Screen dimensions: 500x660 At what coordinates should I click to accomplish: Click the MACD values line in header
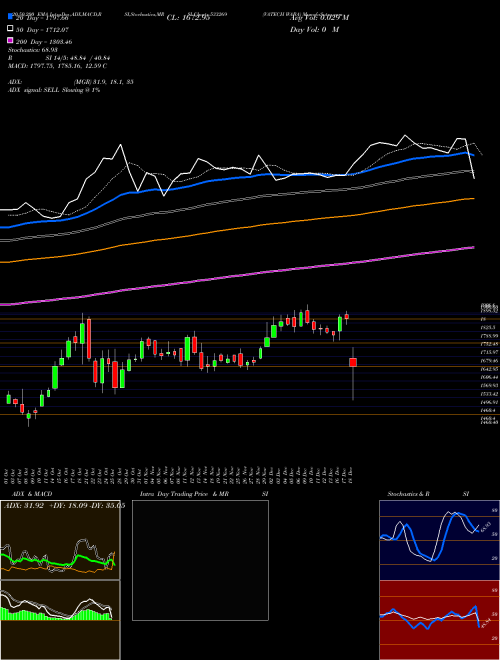(57, 66)
